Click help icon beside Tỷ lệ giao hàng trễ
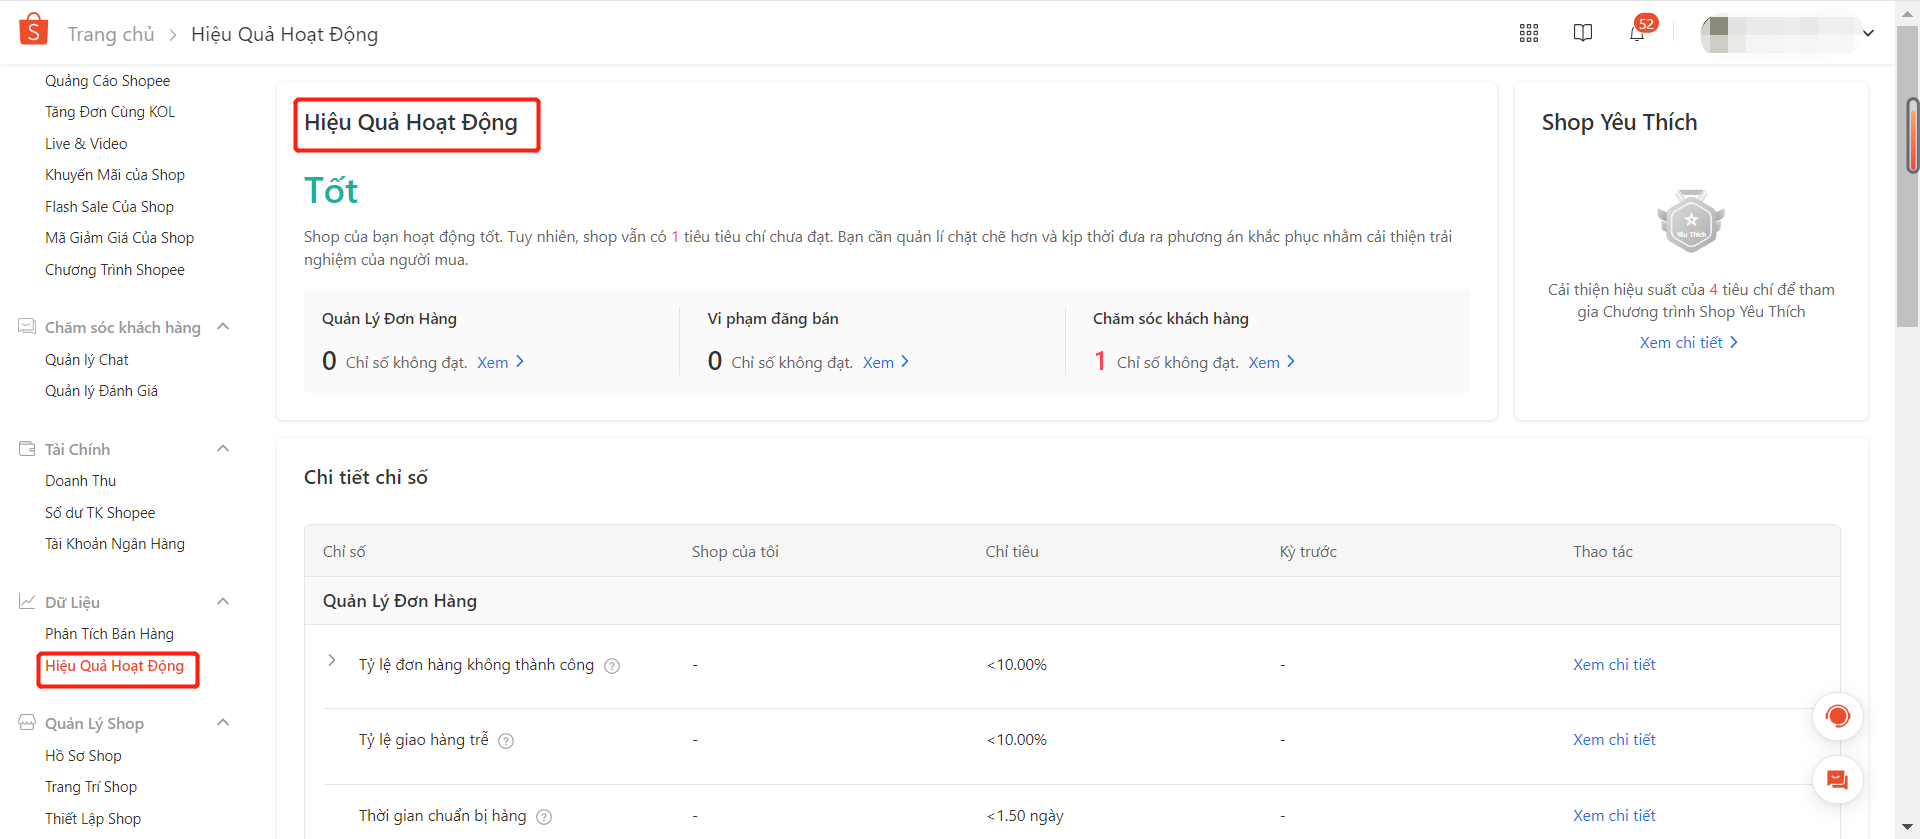This screenshot has width=1920, height=839. point(506,741)
